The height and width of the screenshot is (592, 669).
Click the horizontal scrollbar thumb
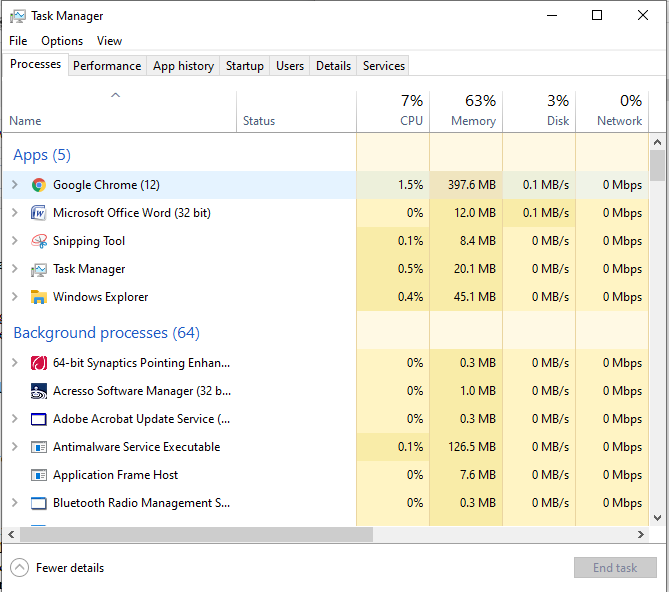click(190, 535)
